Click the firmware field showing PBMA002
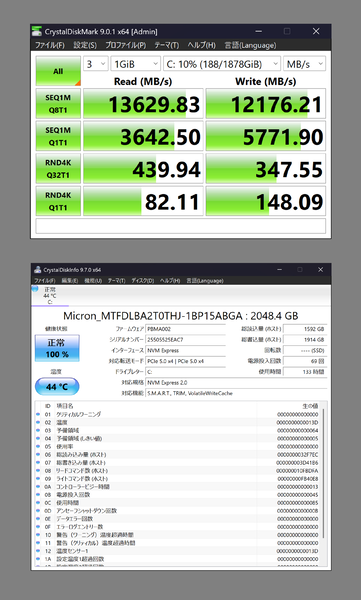 [185, 329]
